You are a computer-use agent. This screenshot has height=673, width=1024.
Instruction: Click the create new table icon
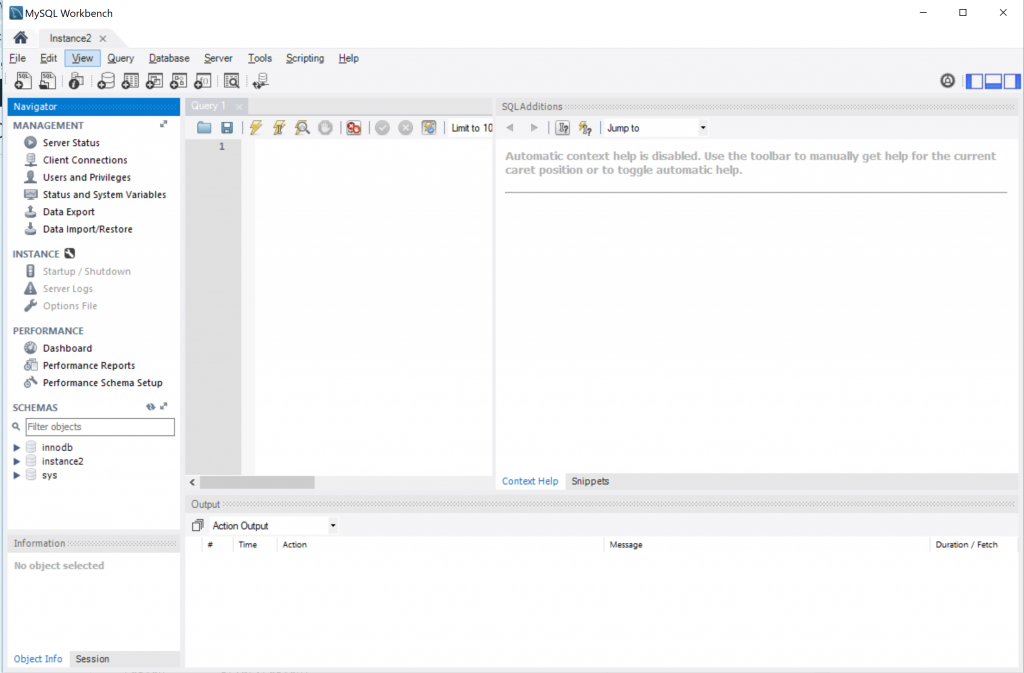(130, 81)
